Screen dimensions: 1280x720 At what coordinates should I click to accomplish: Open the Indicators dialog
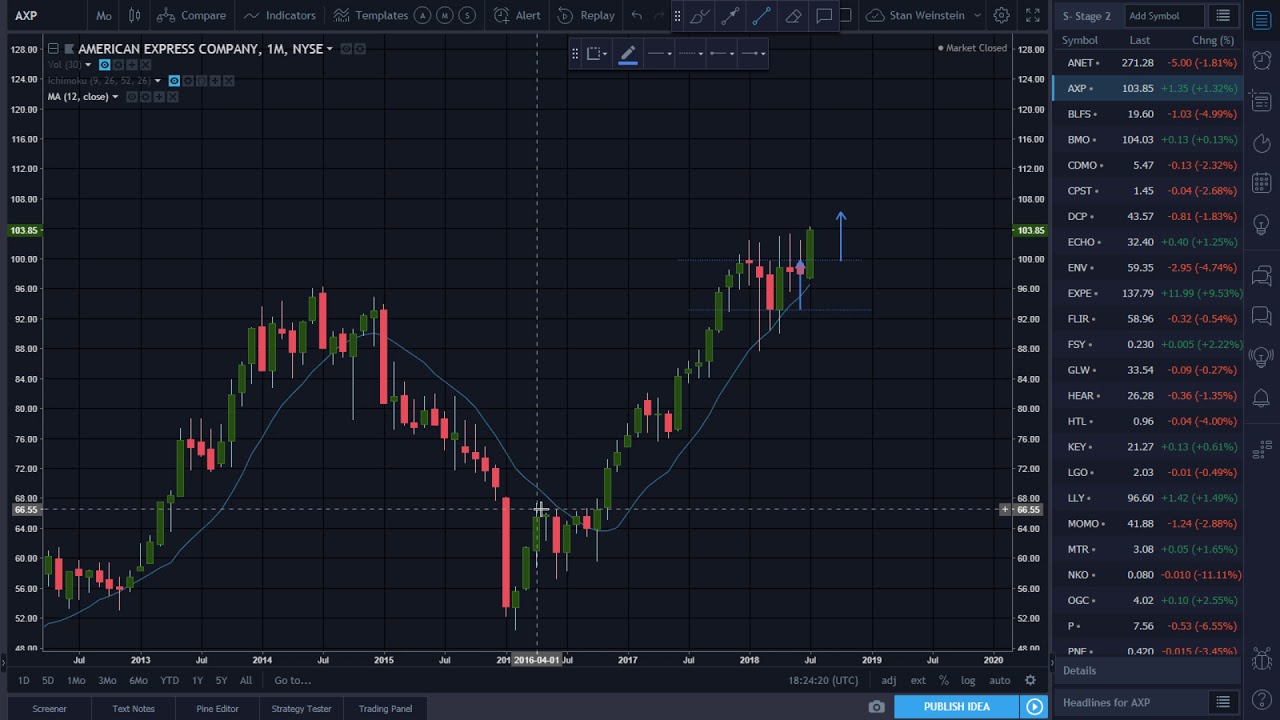coord(280,15)
